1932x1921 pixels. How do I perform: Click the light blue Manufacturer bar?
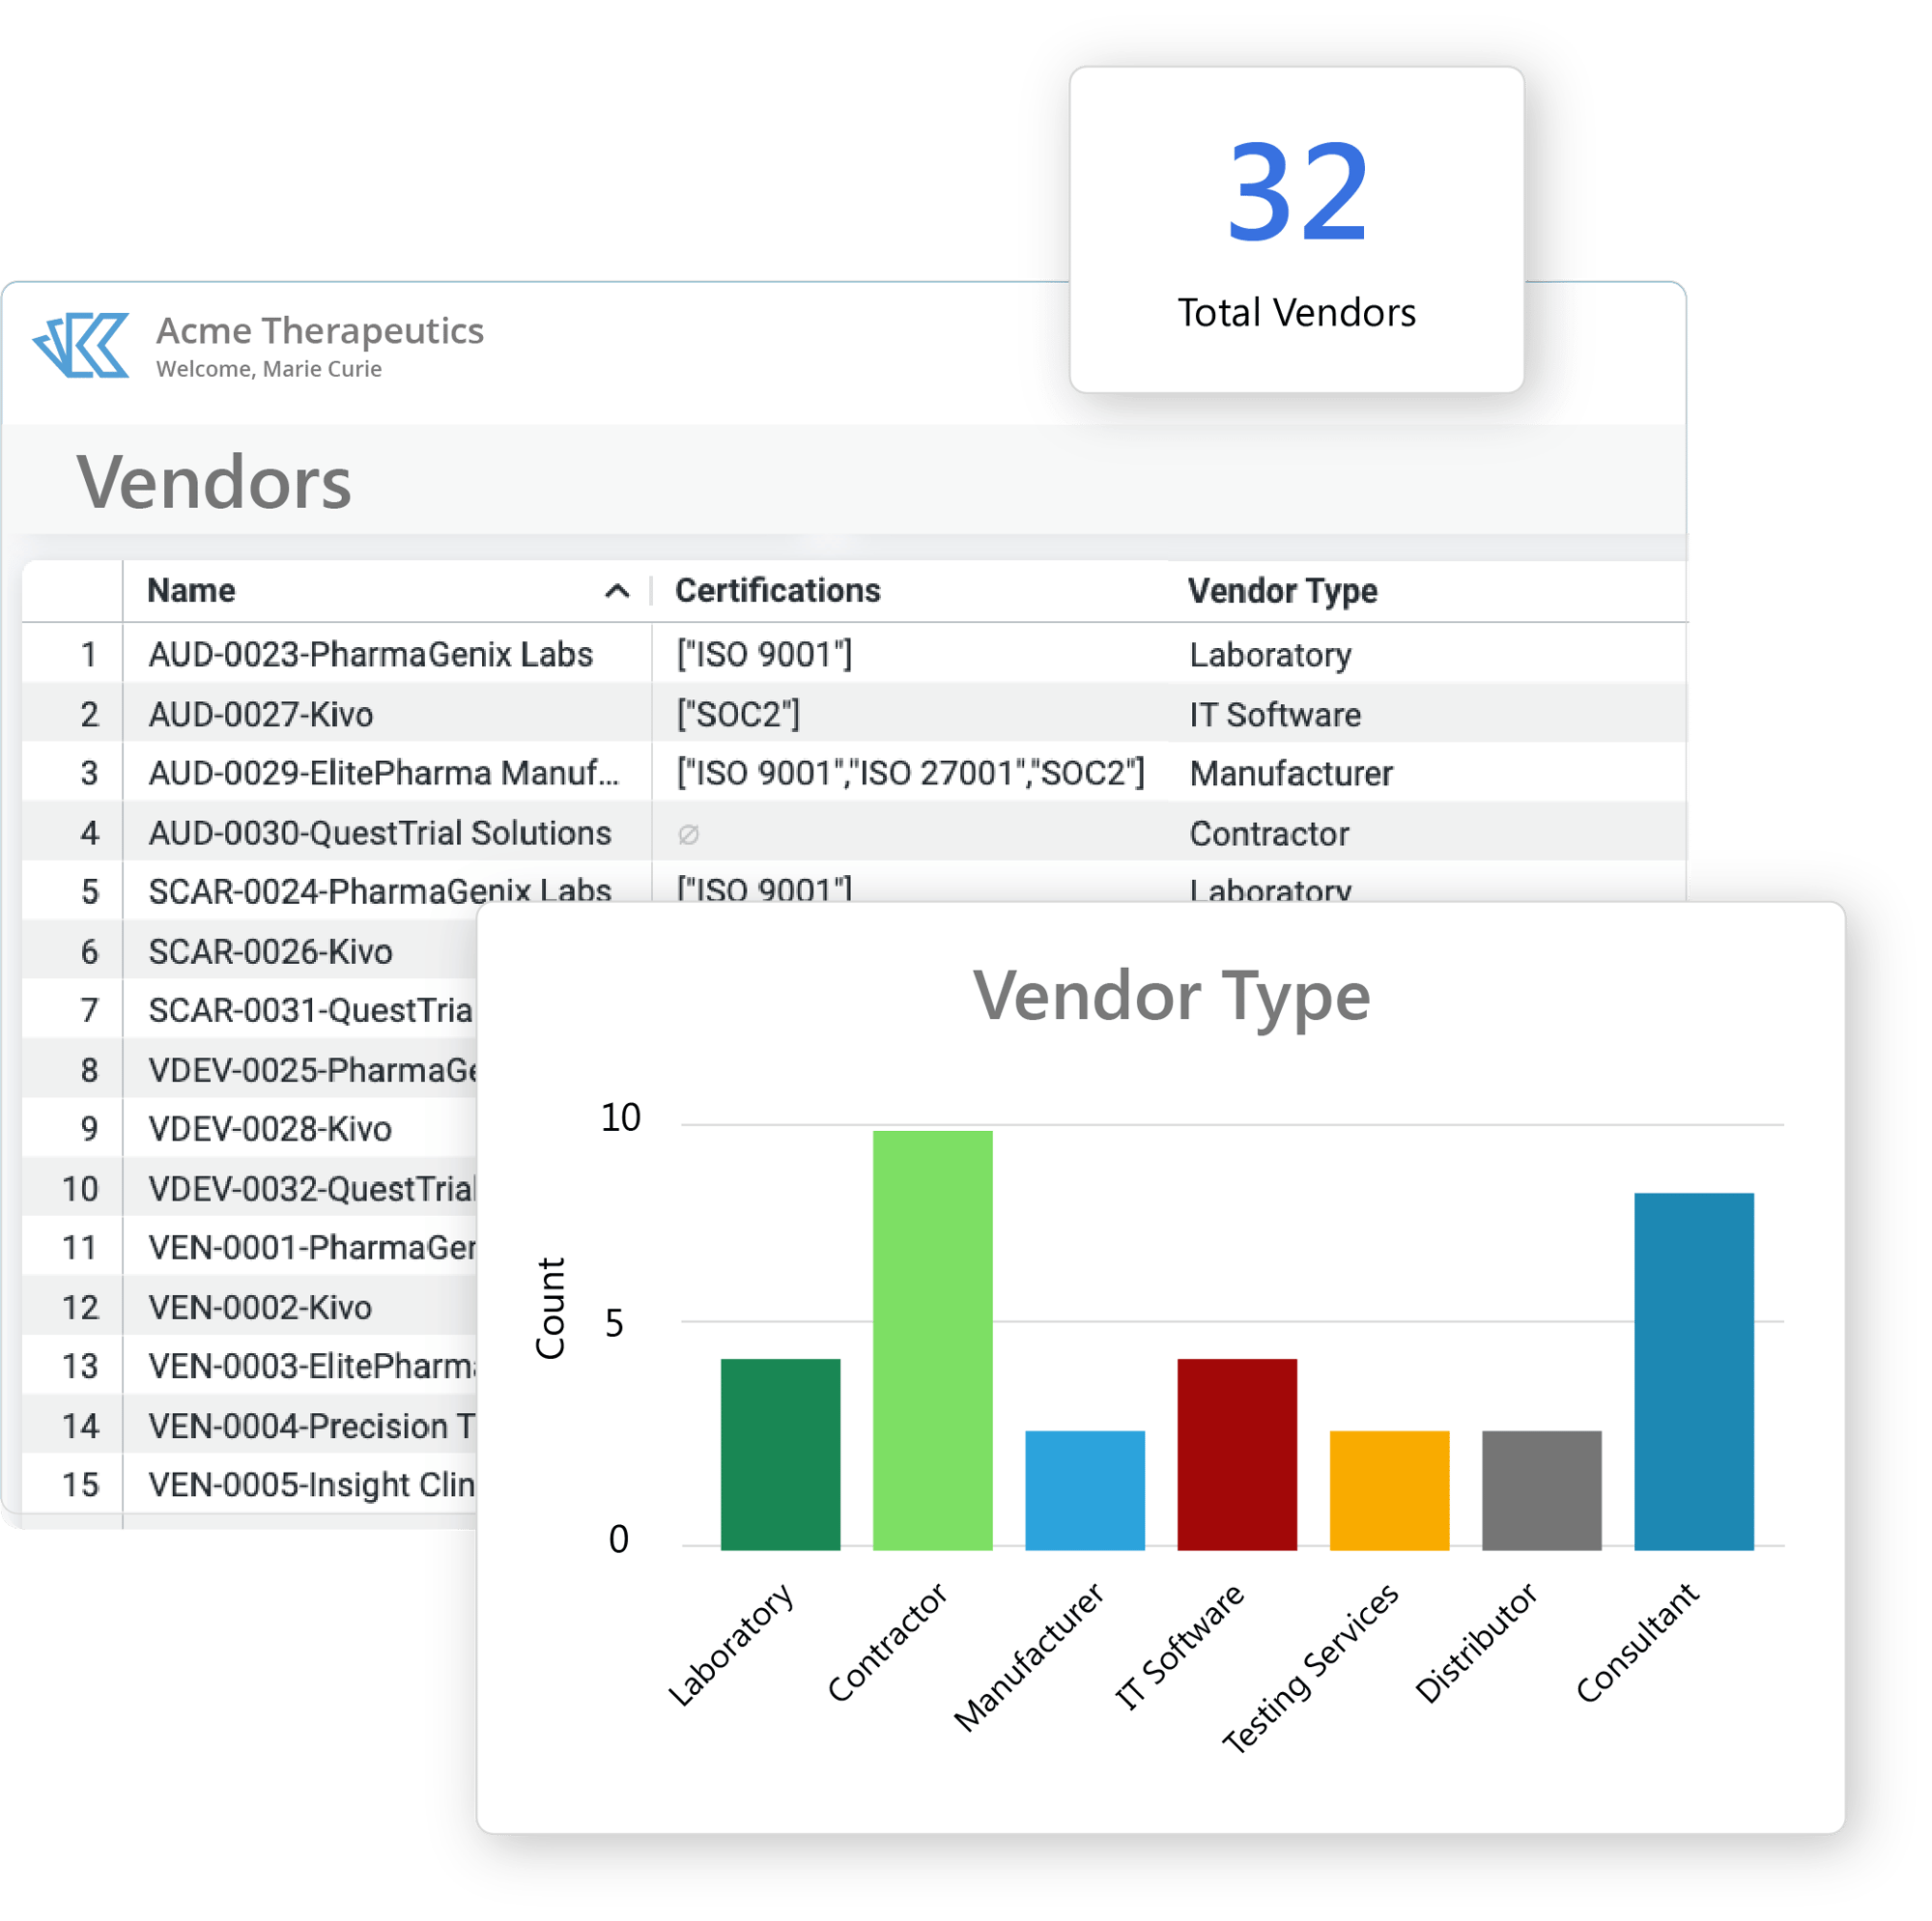point(1085,1490)
